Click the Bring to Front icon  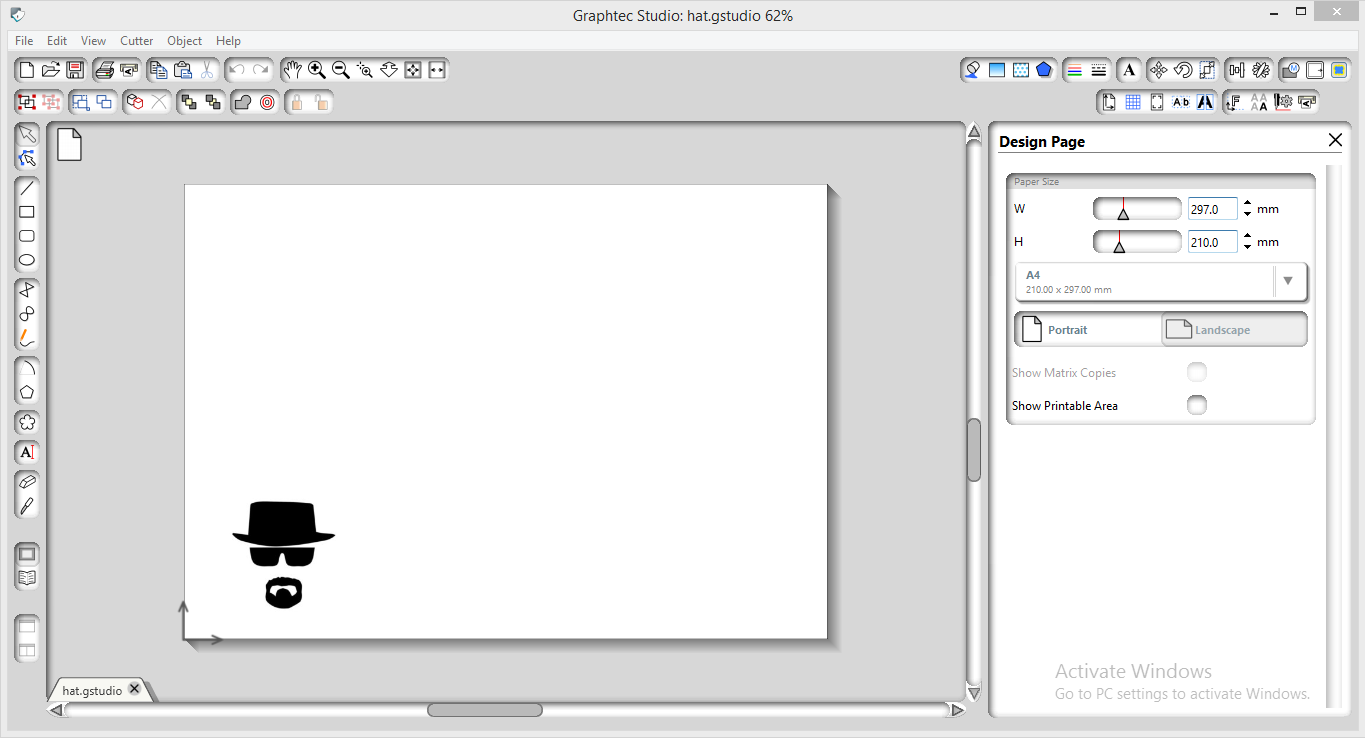click(x=188, y=102)
